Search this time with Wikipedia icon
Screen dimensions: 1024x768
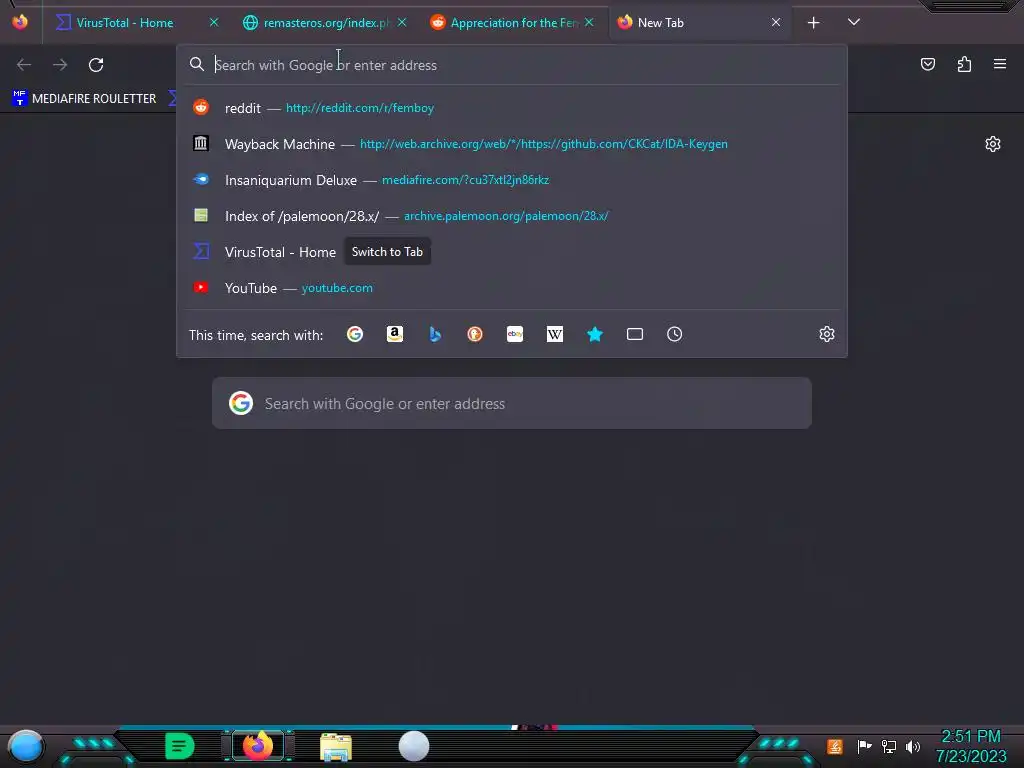pyautogui.click(x=554, y=334)
